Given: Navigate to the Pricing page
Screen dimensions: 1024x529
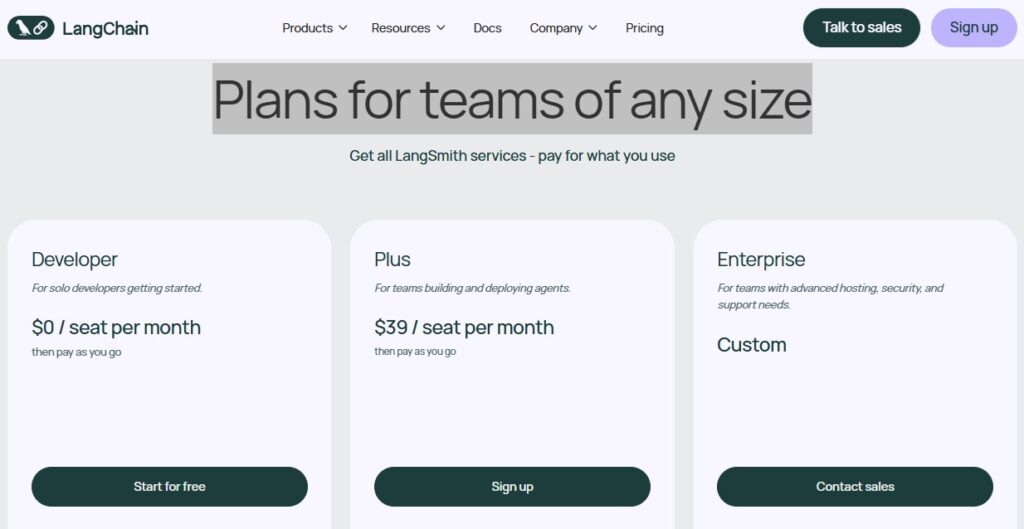Looking at the screenshot, I should coord(644,28).
